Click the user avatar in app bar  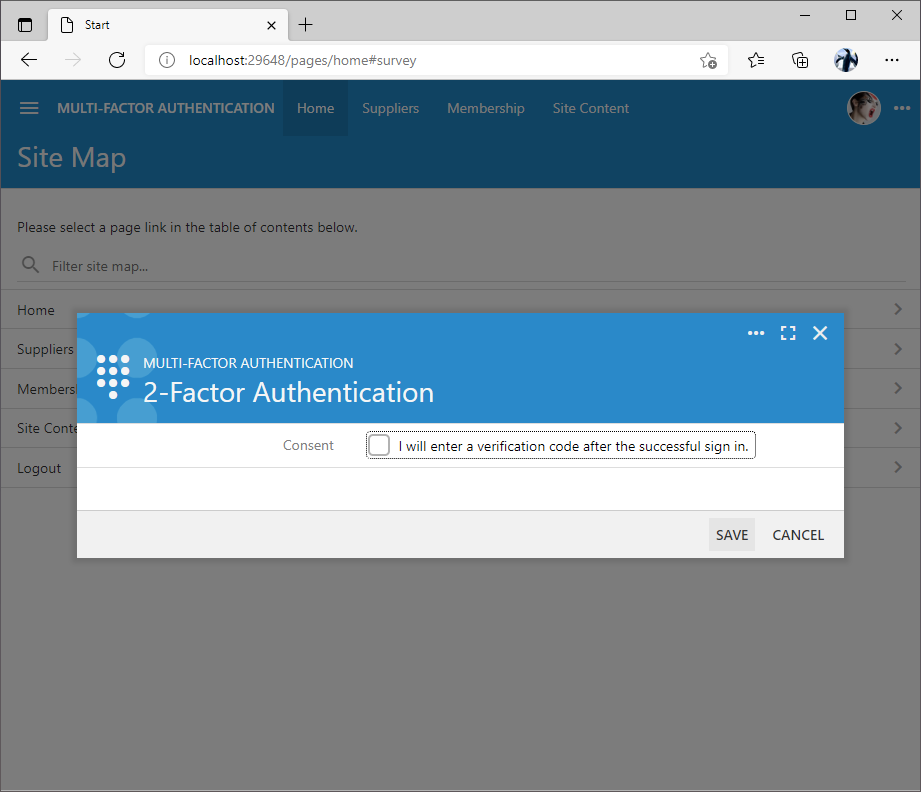(863, 108)
